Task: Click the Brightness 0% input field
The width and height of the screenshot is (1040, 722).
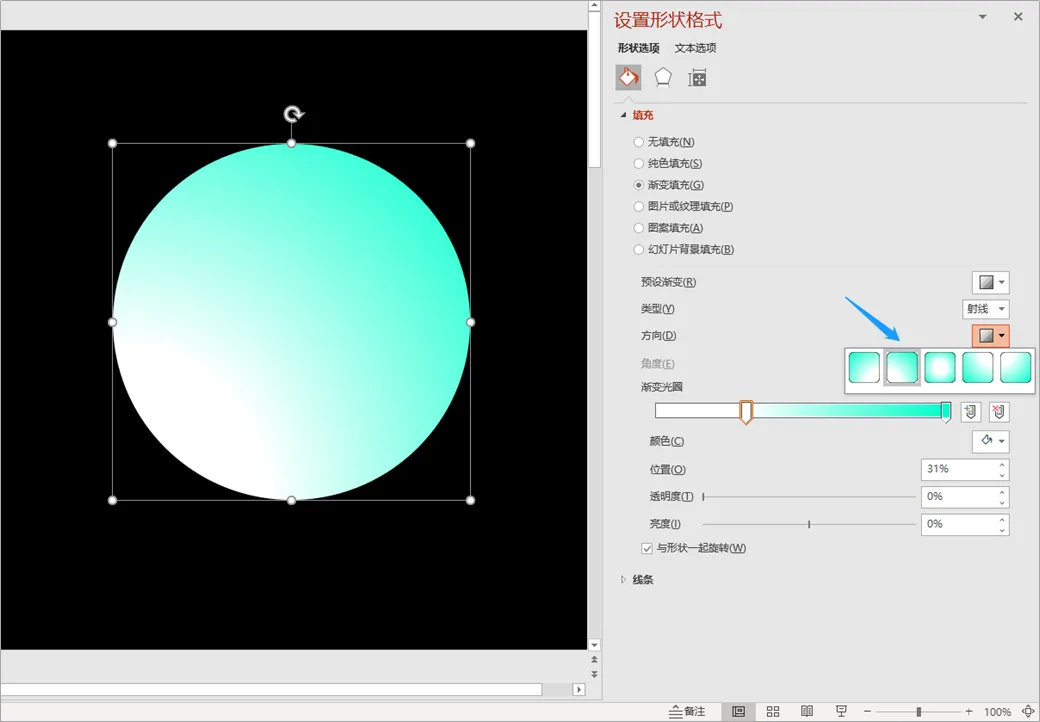Action: (965, 524)
